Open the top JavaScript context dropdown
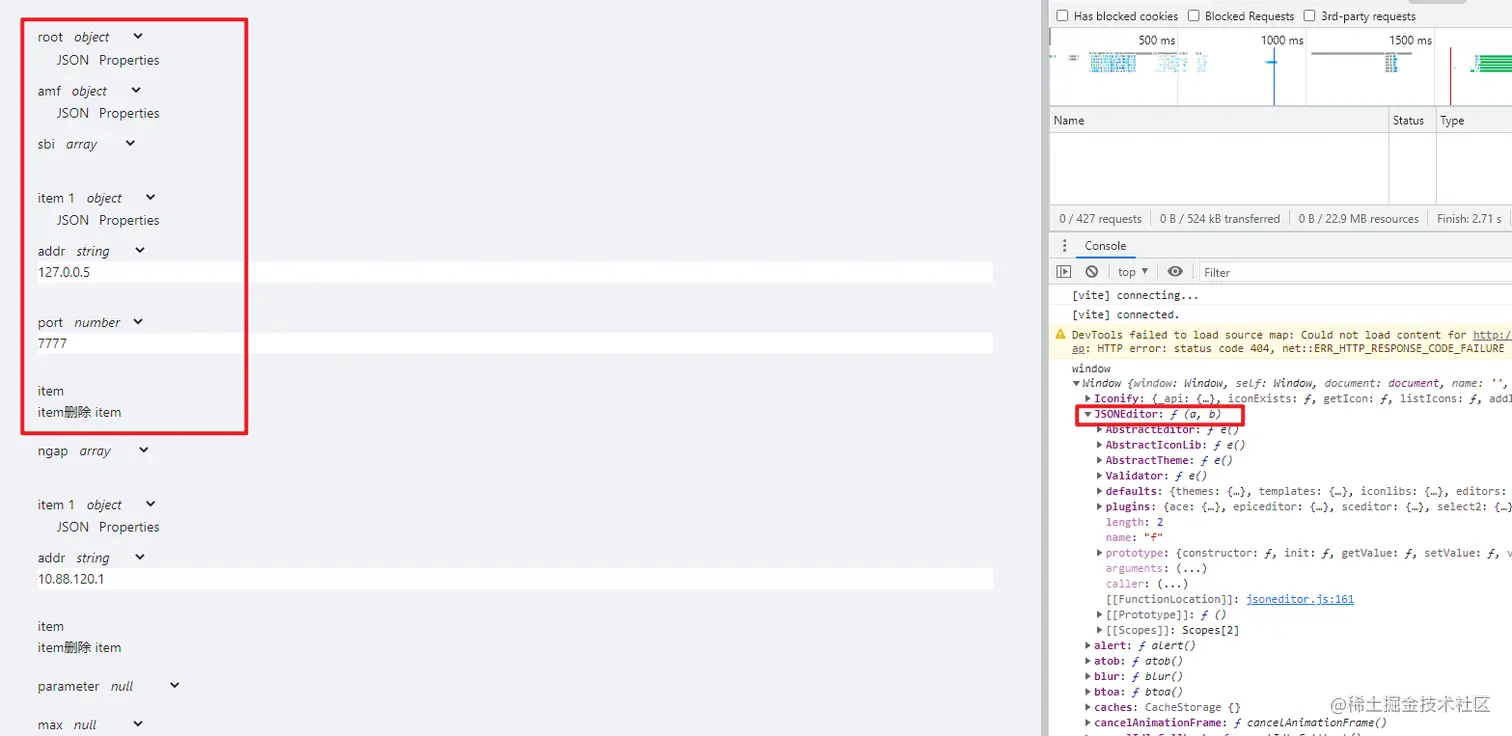Viewport: 1512px width, 736px height. point(1133,272)
